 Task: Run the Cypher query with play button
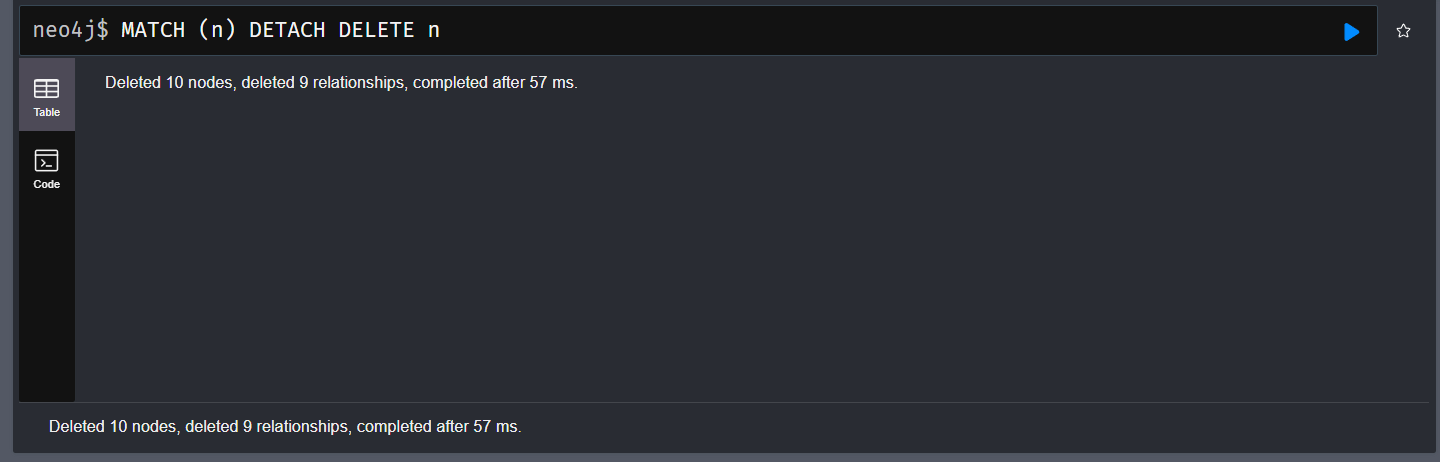pyautogui.click(x=1351, y=32)
